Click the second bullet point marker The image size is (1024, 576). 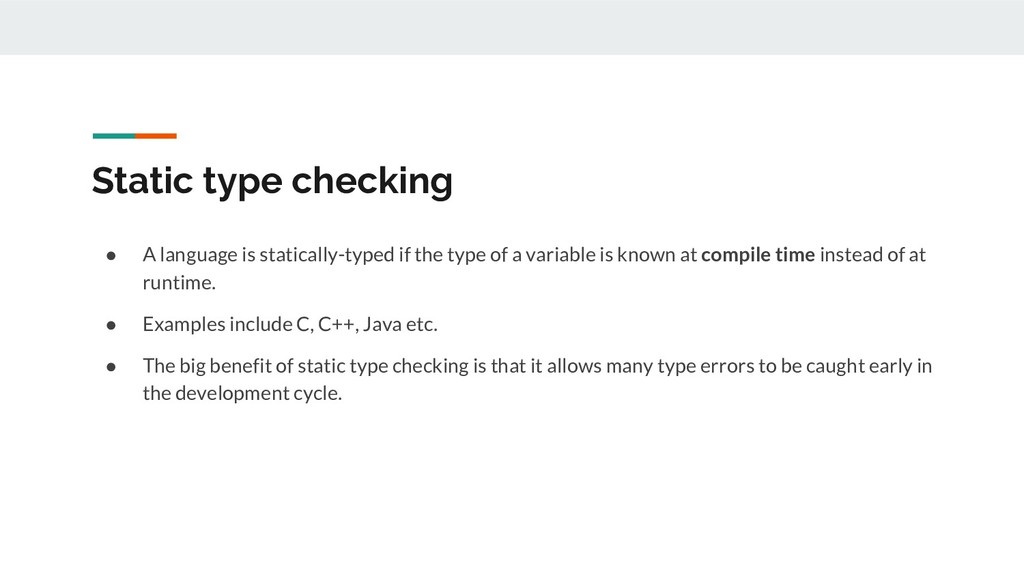pos(115,324)
